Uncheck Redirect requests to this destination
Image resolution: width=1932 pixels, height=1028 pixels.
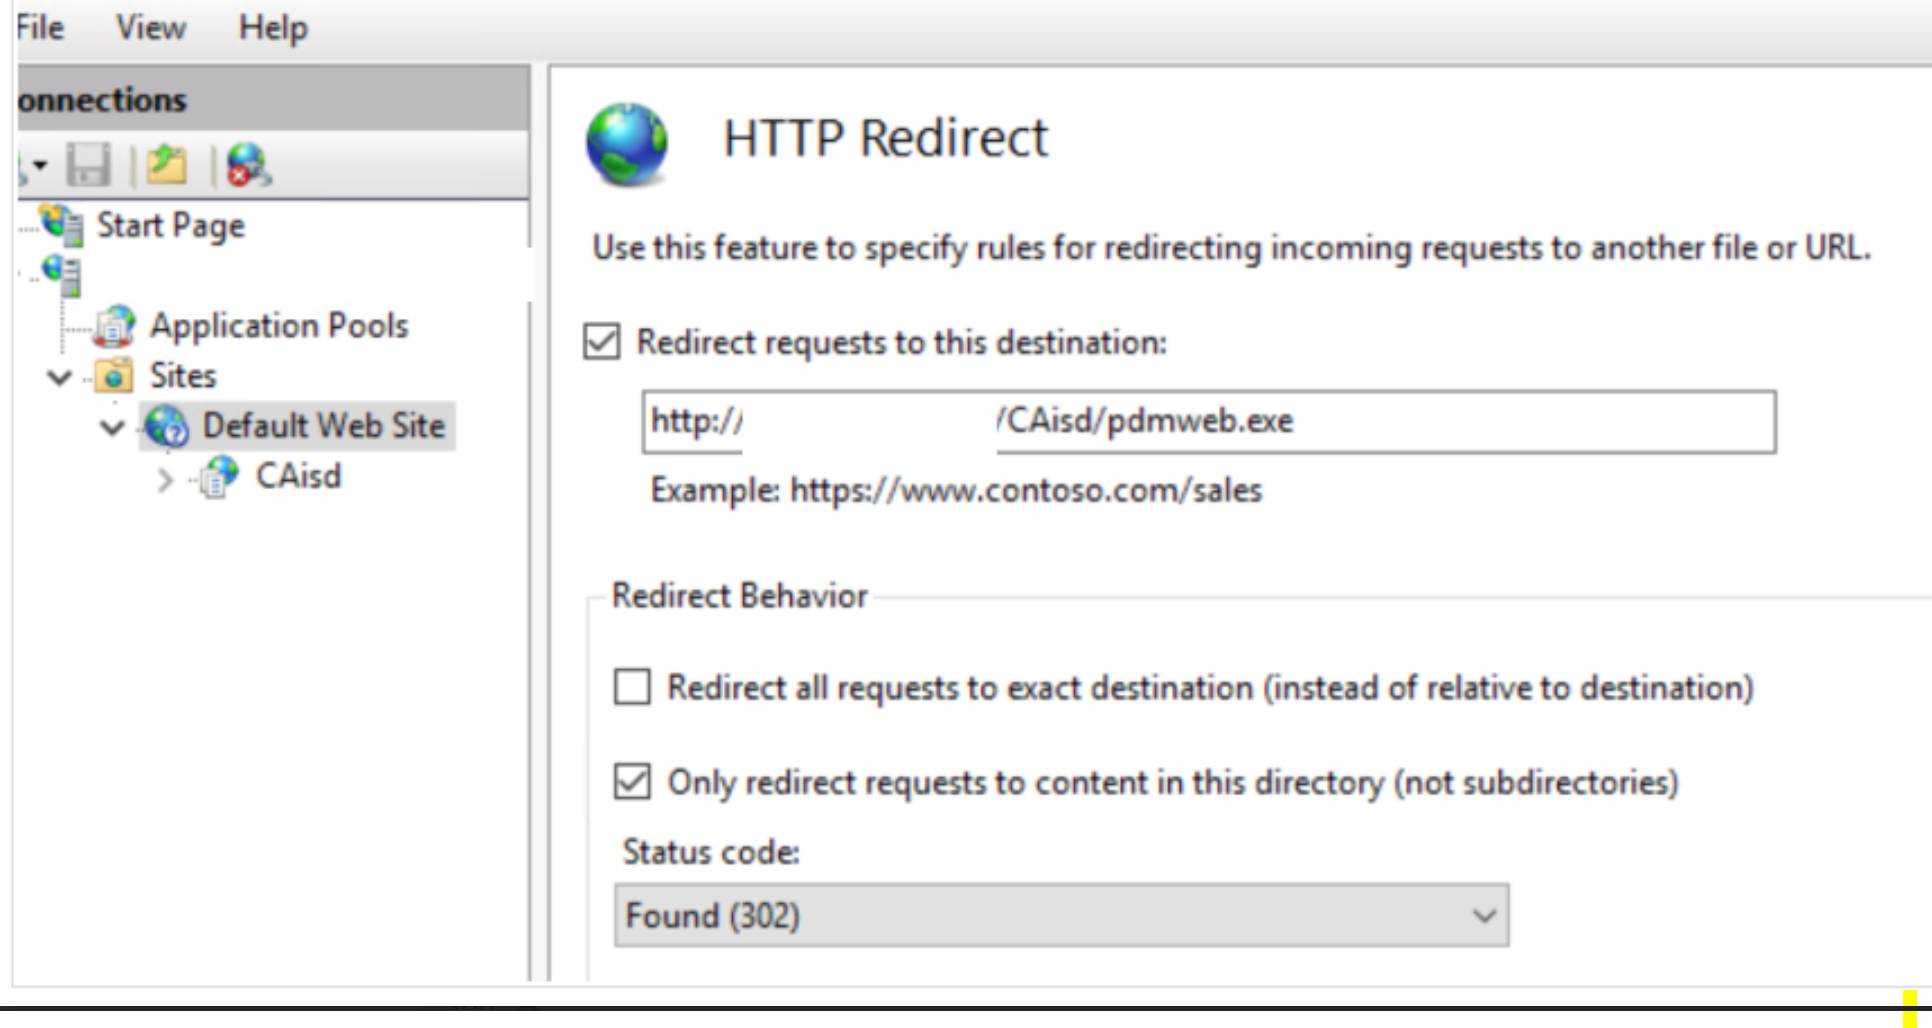(x=602, y=342)
